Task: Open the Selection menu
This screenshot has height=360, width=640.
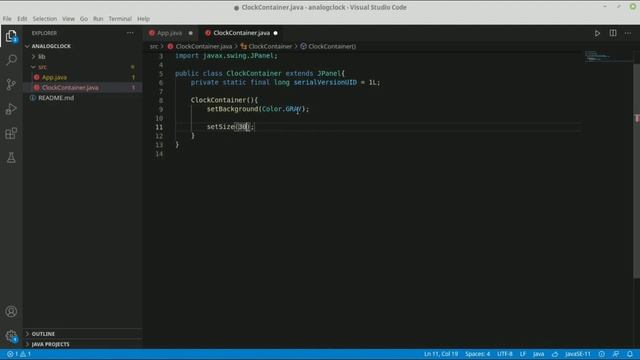Action: pos(45,19)
